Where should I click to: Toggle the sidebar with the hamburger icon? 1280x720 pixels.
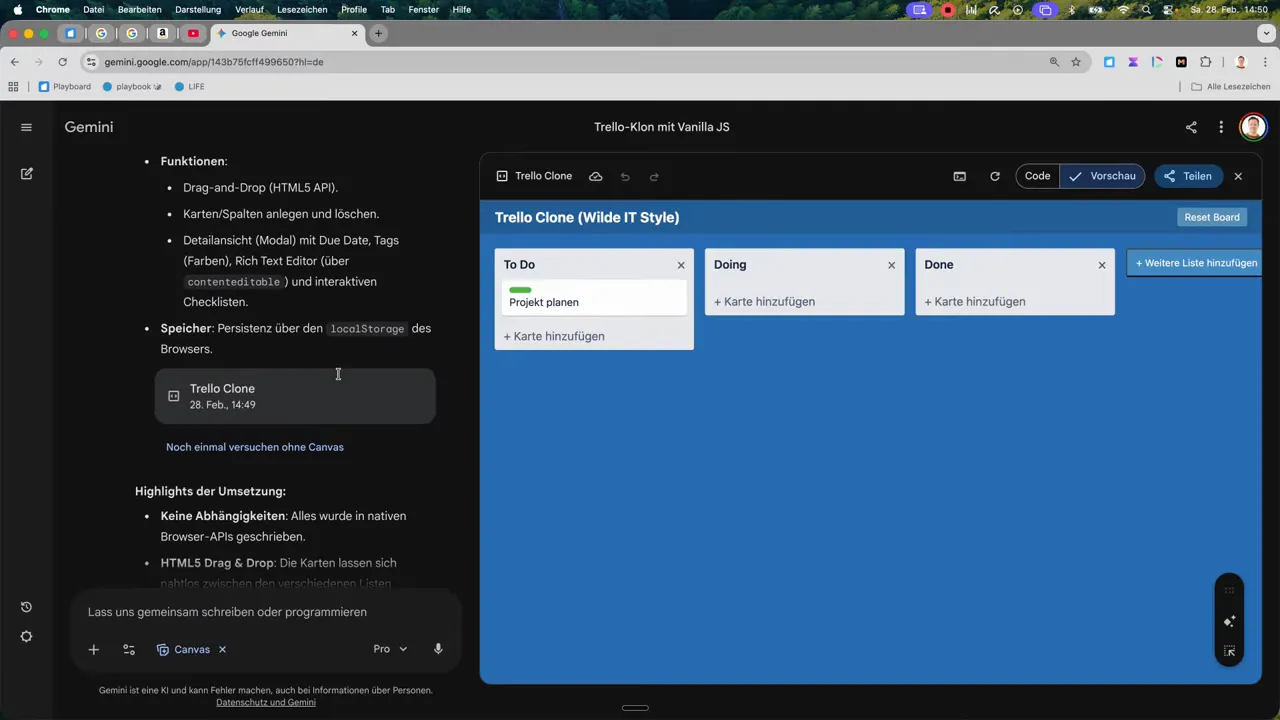point(26,127)
